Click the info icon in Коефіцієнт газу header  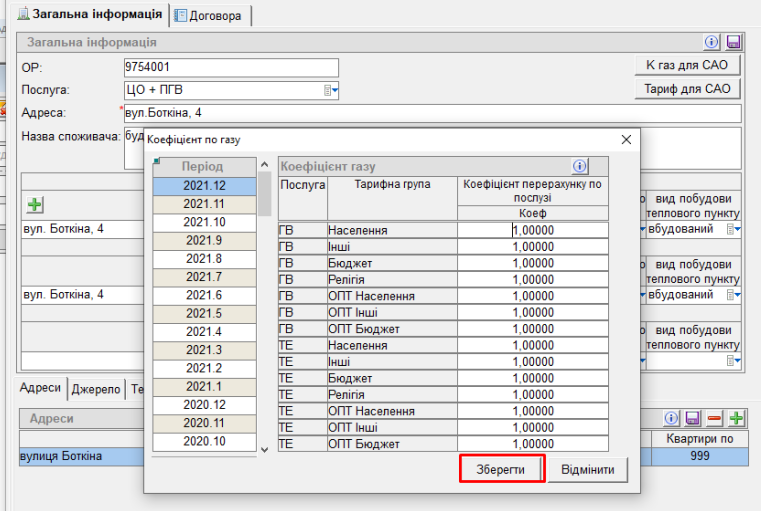click(579, 166)
